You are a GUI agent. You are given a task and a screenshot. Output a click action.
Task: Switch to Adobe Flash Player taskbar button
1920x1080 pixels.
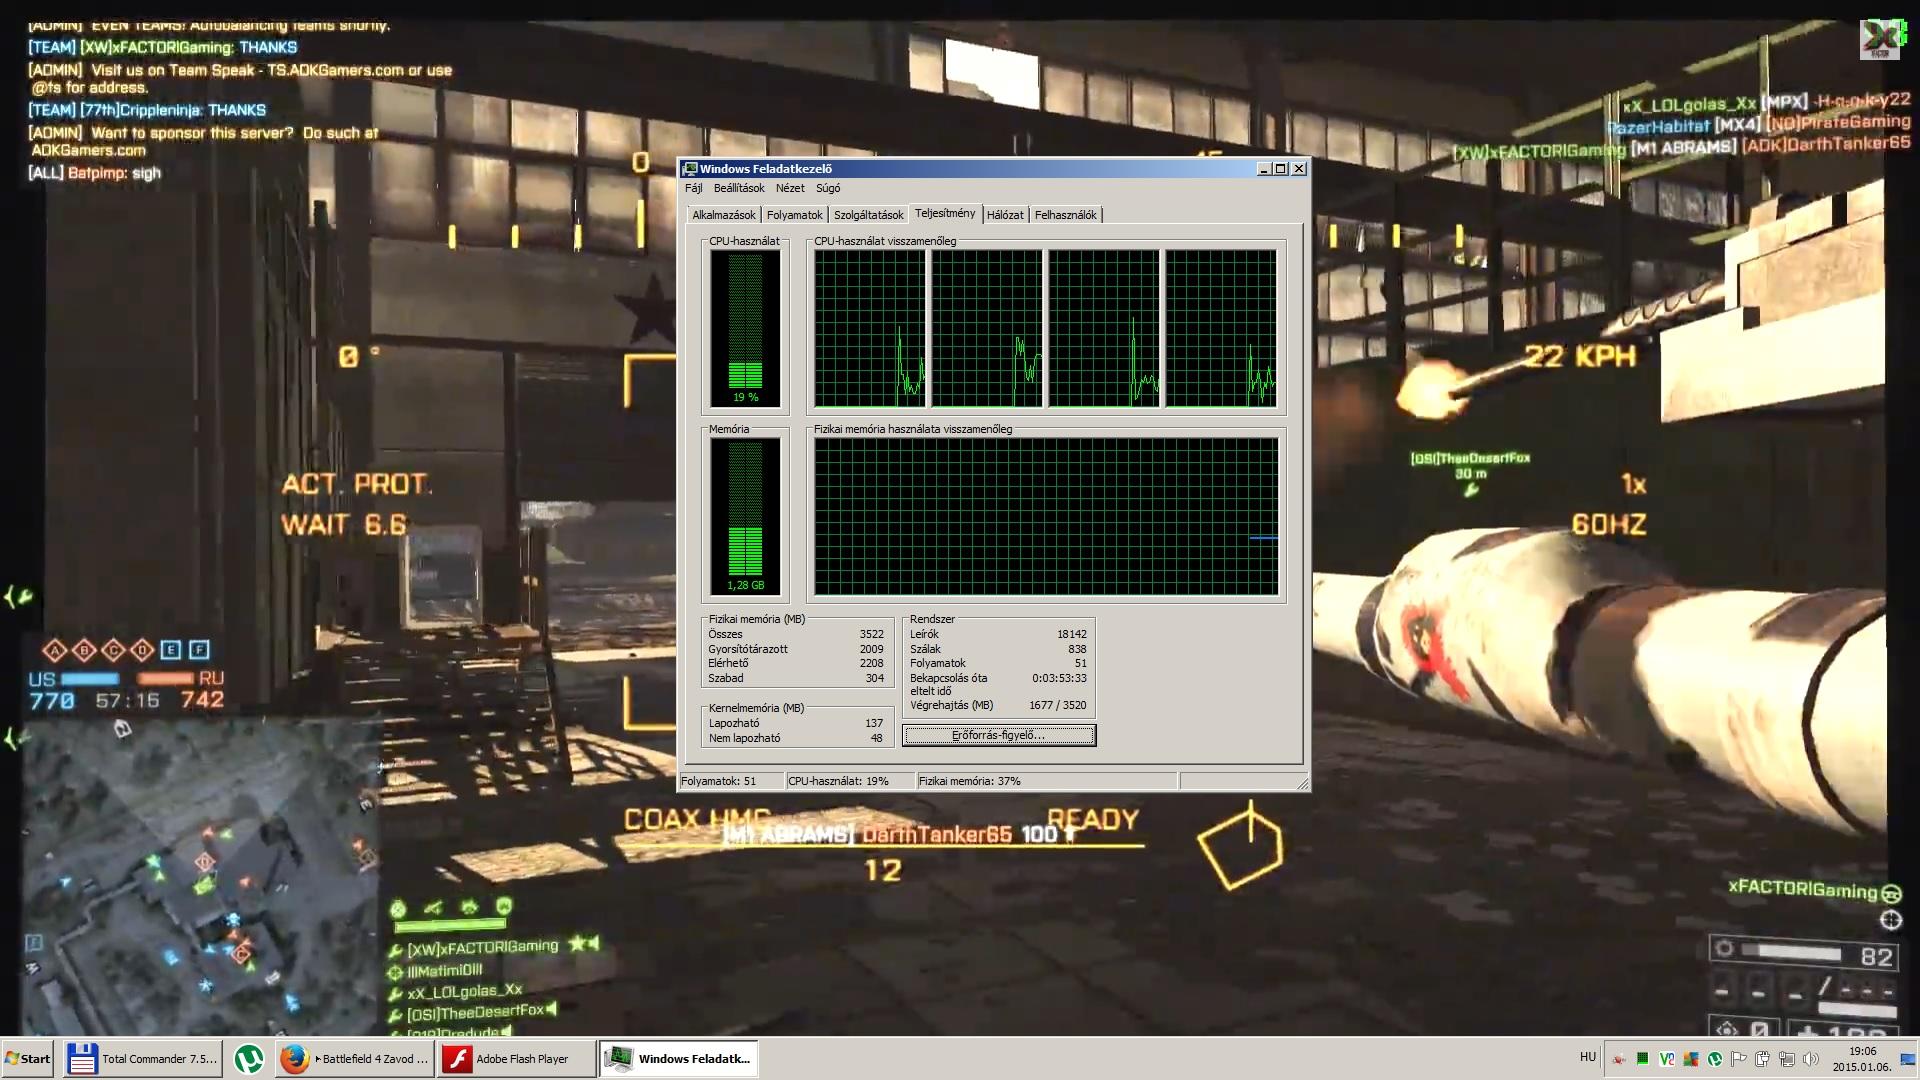[515, 1059]
